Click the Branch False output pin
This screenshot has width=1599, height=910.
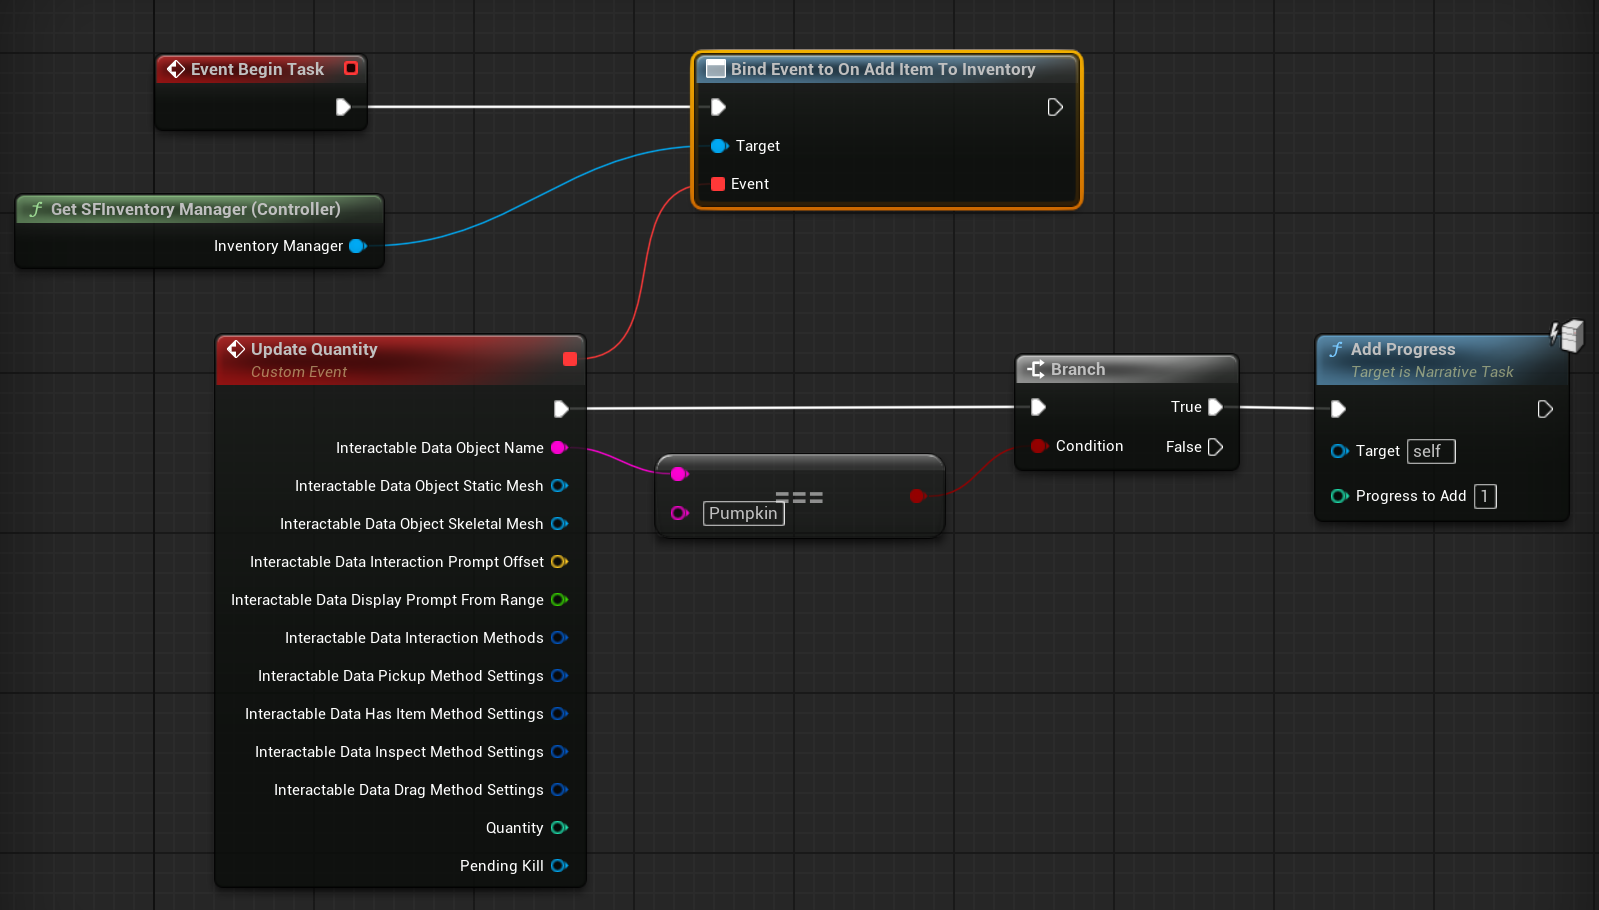click(1215, 447)
